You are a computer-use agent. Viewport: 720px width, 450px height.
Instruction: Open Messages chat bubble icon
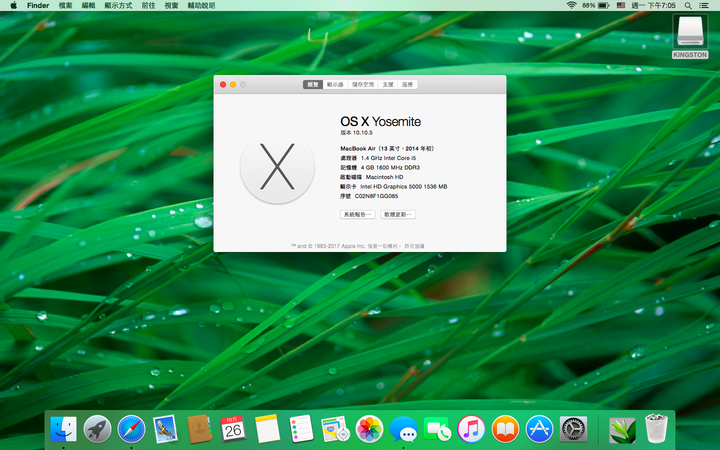tap(403, 429)
